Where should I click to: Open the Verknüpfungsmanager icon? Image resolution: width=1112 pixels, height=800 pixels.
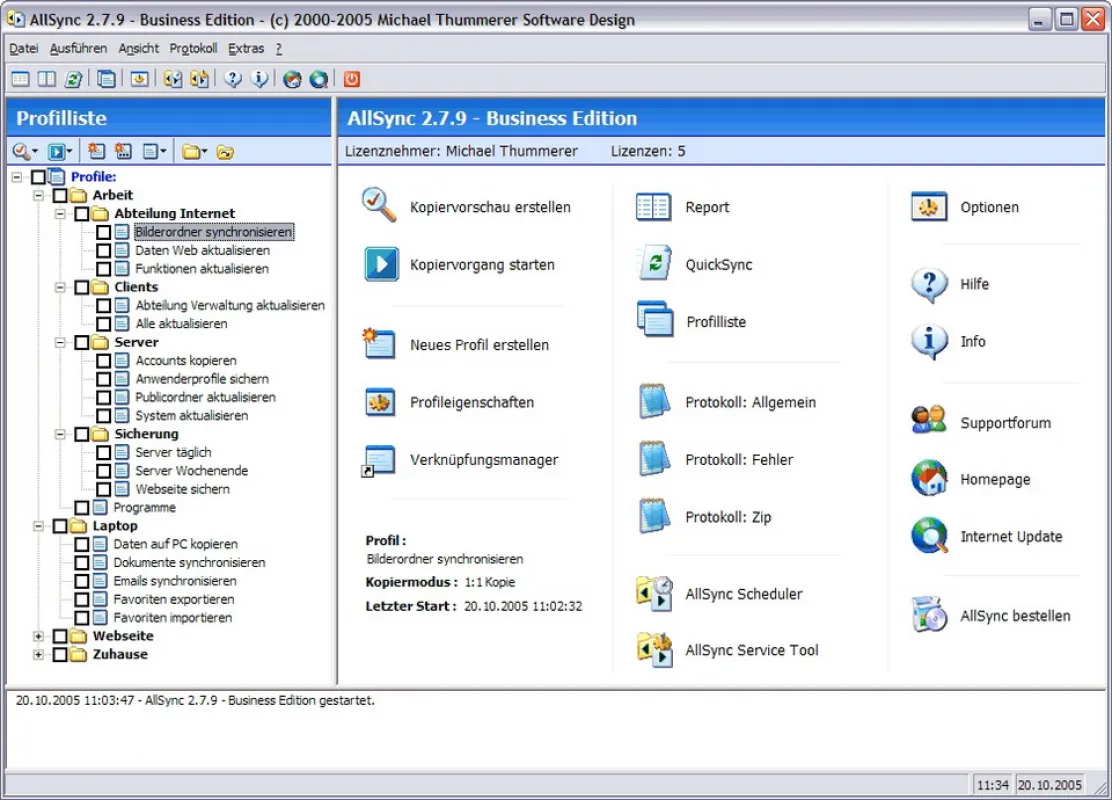[379, 460]
